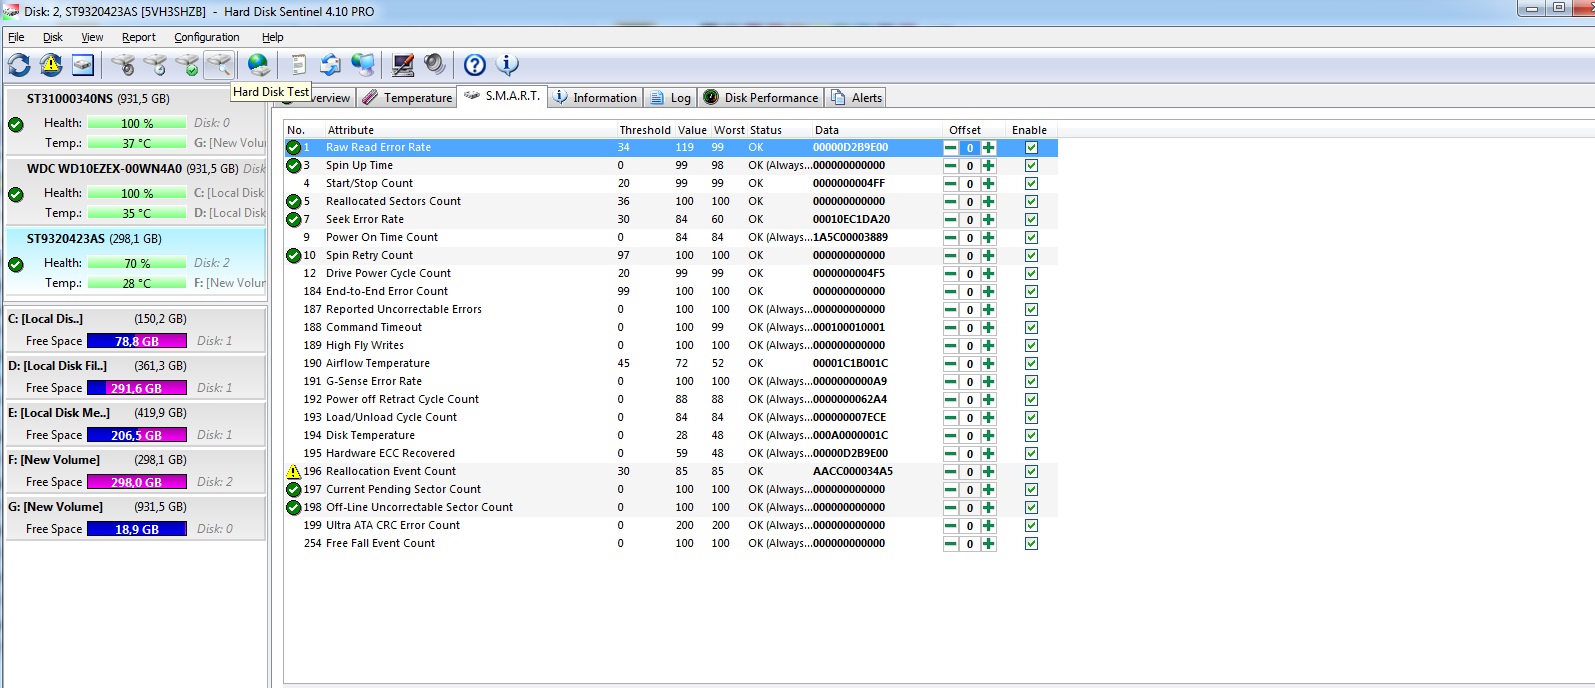Click the F: drive free space bar 298,0 GB

click(x=137, y=482)
